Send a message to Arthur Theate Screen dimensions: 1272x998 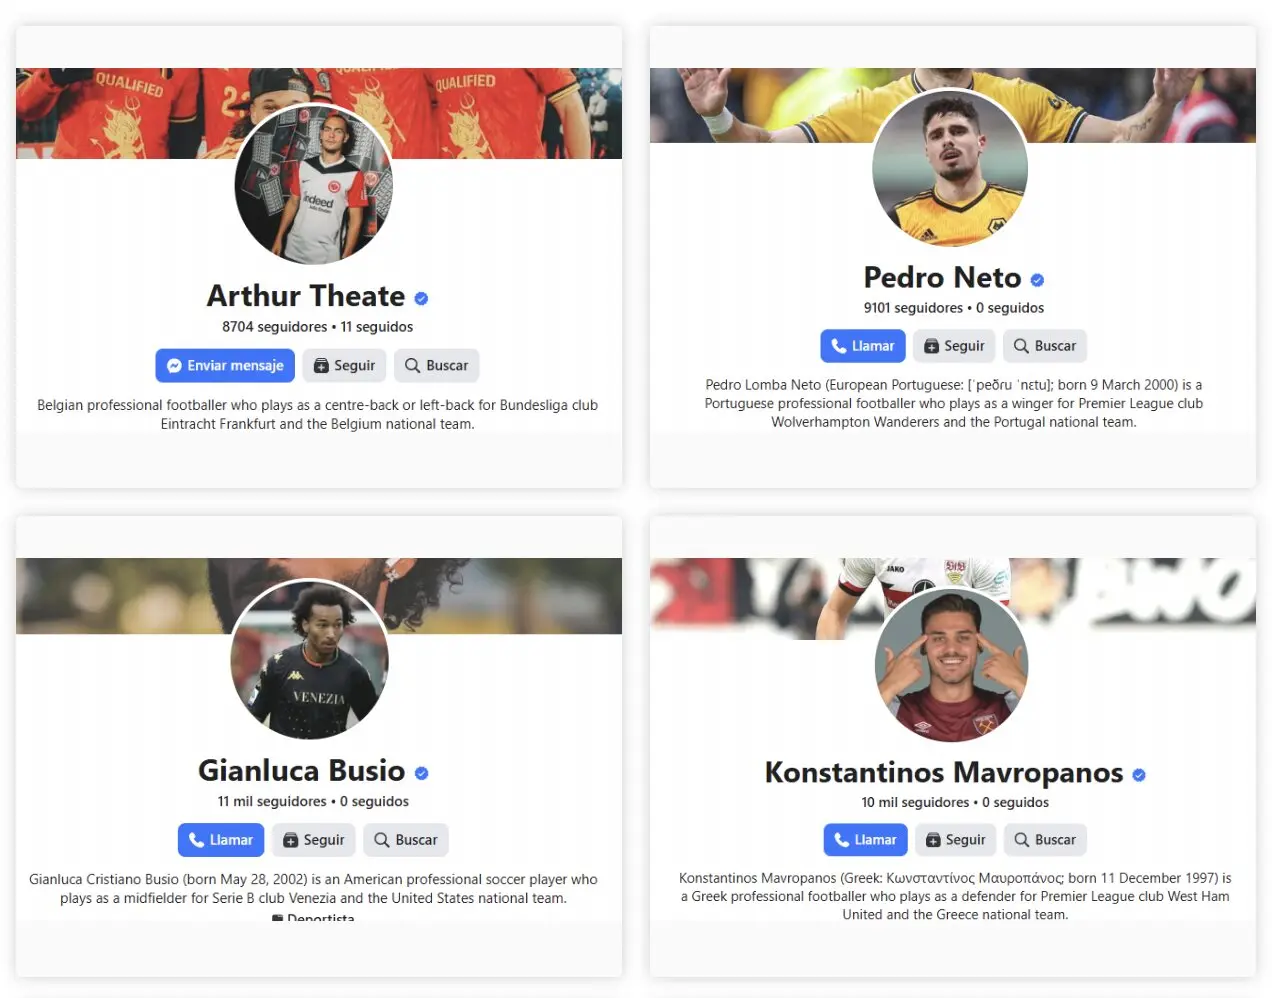pyautogui.click(x=225, y=365)
